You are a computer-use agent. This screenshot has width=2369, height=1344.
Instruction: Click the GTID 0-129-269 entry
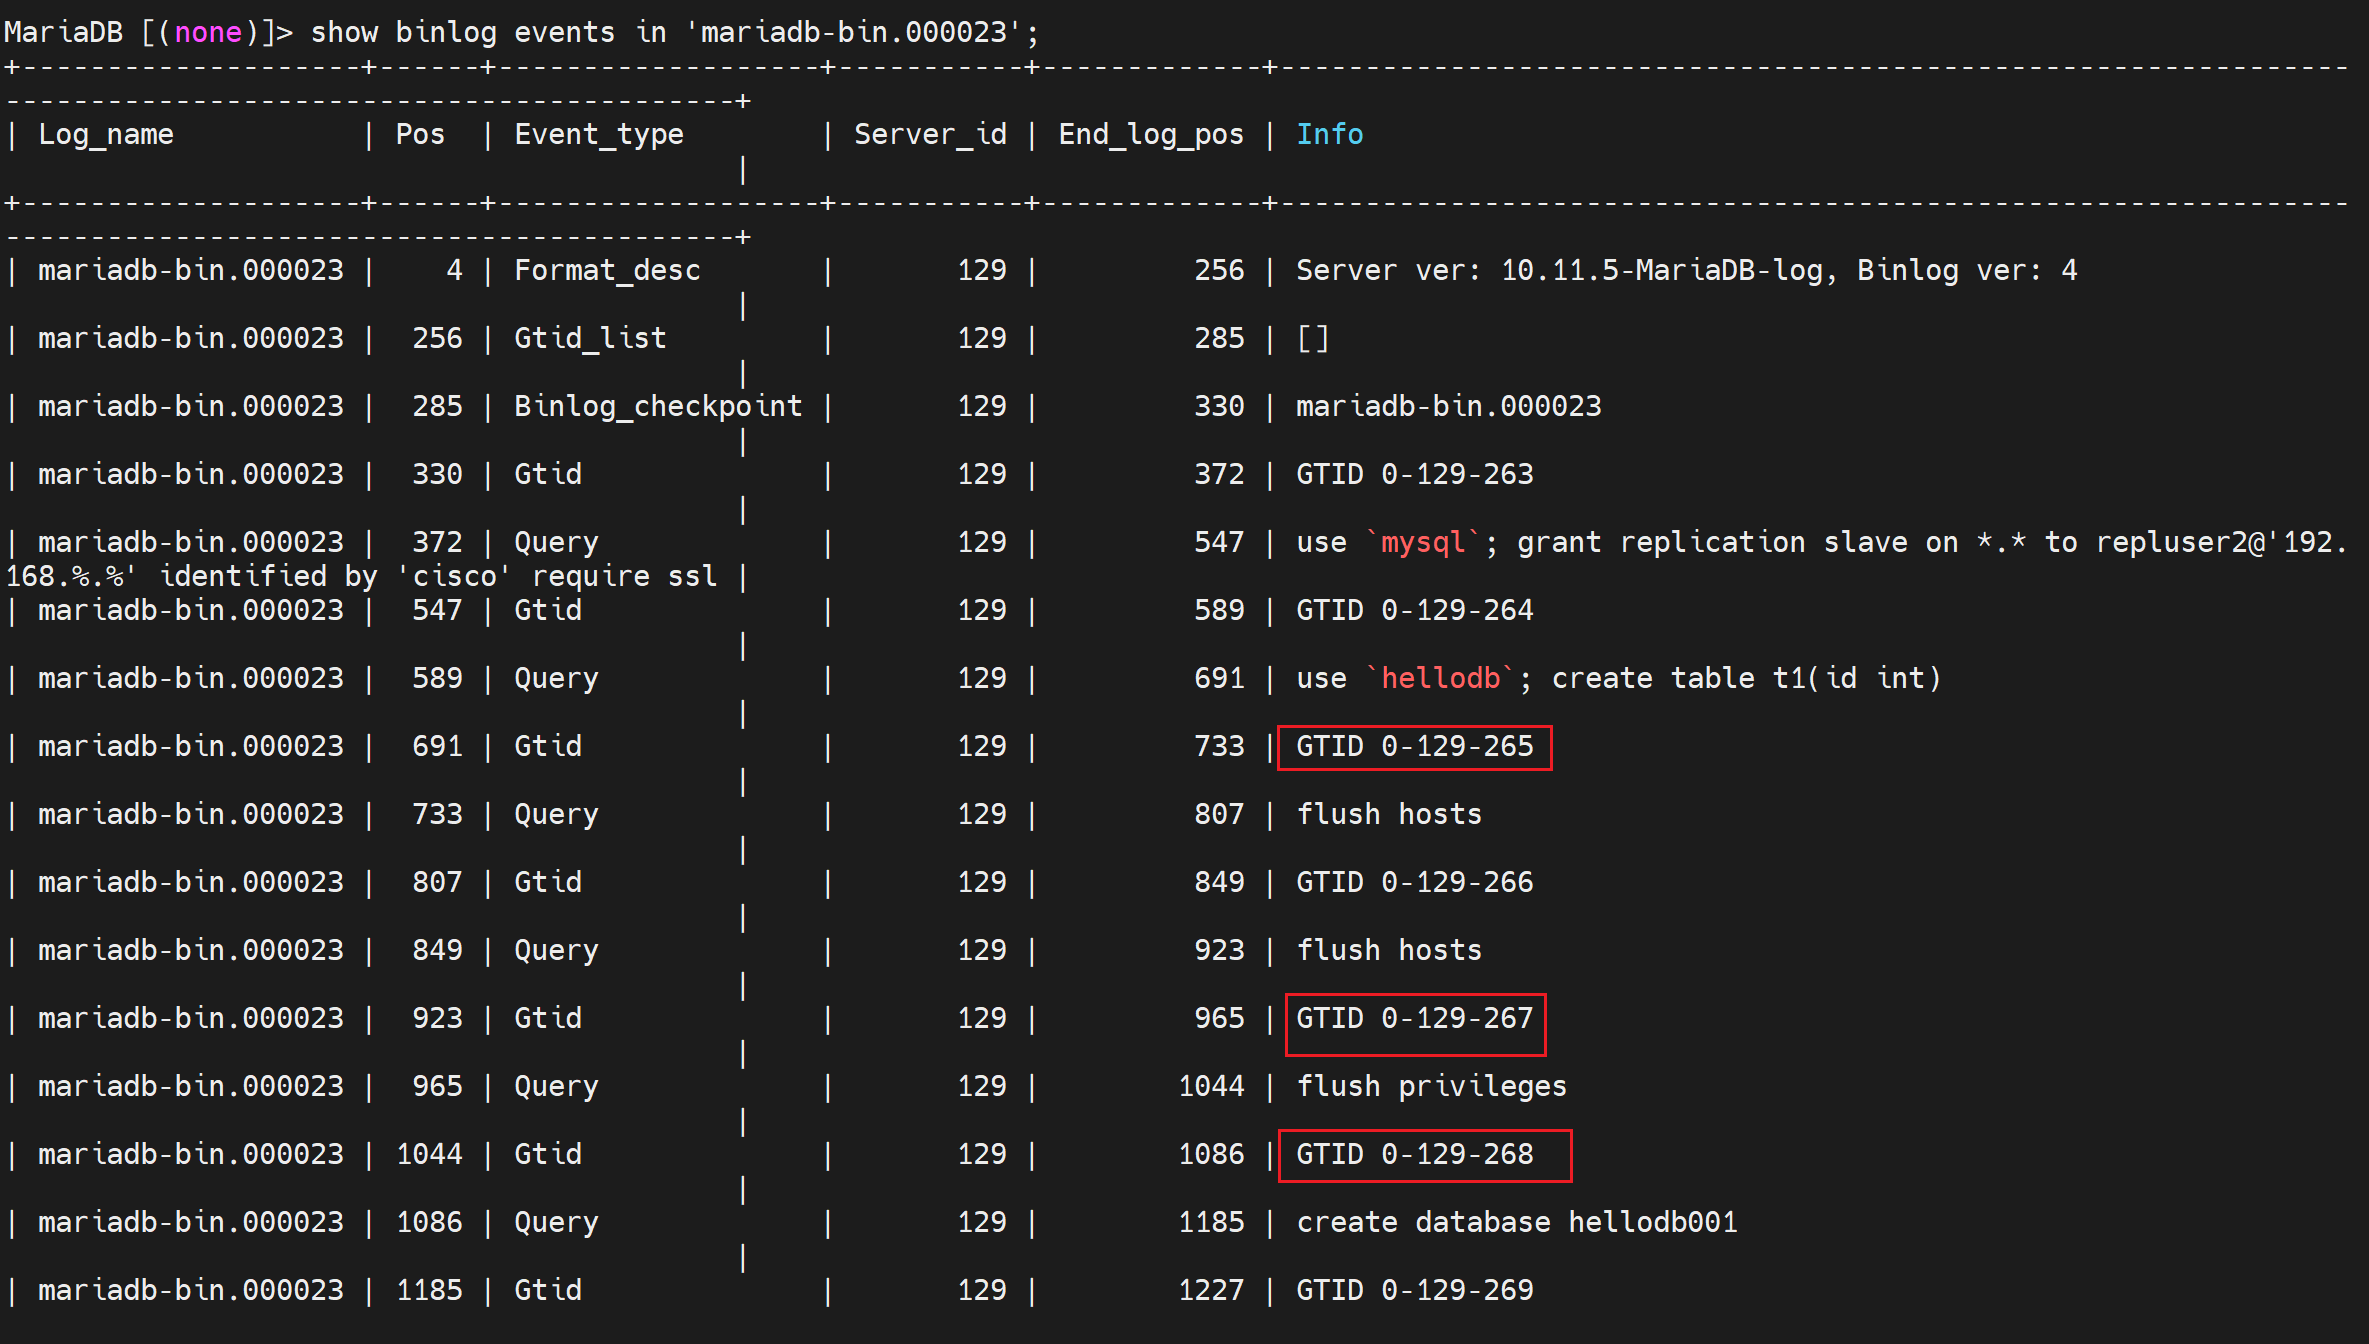pos(1415,1291)
